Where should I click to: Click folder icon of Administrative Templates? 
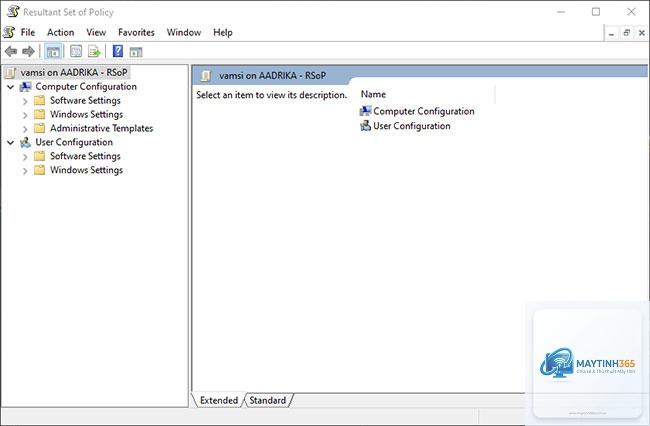pyautogui.click(x=39, y=128)
